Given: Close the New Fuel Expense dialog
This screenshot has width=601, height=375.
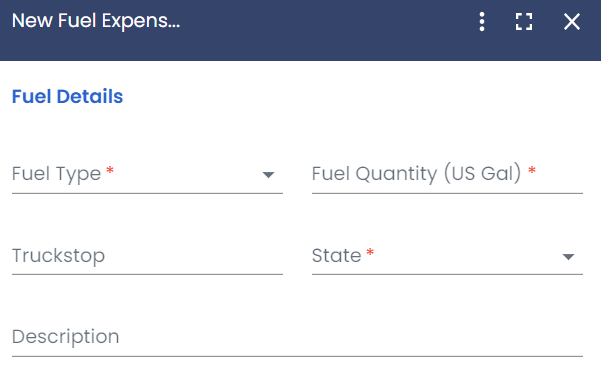Looking at the screenshot, I should click(x=571, y=21).
